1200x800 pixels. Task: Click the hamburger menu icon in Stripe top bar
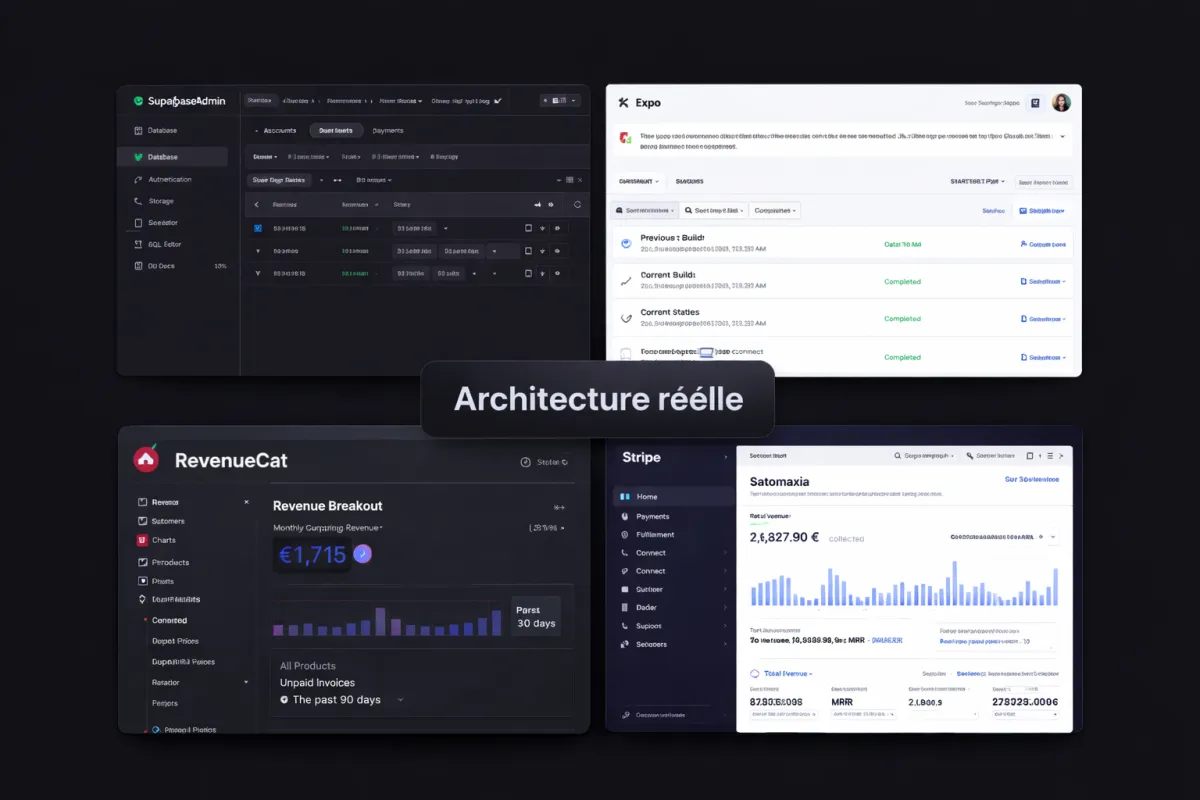[1049, 455]
